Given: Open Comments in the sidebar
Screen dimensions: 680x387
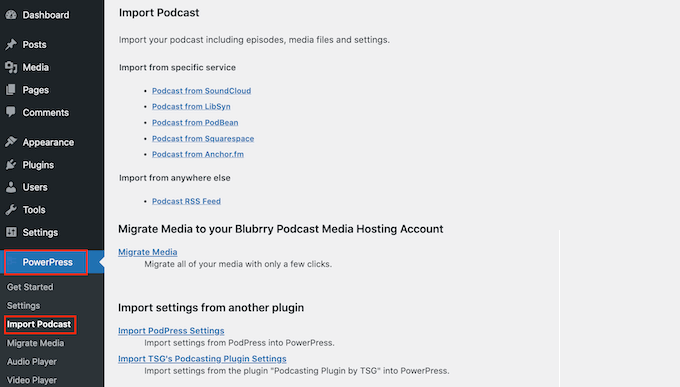Looking at the screenshot, I should [46, 113].
